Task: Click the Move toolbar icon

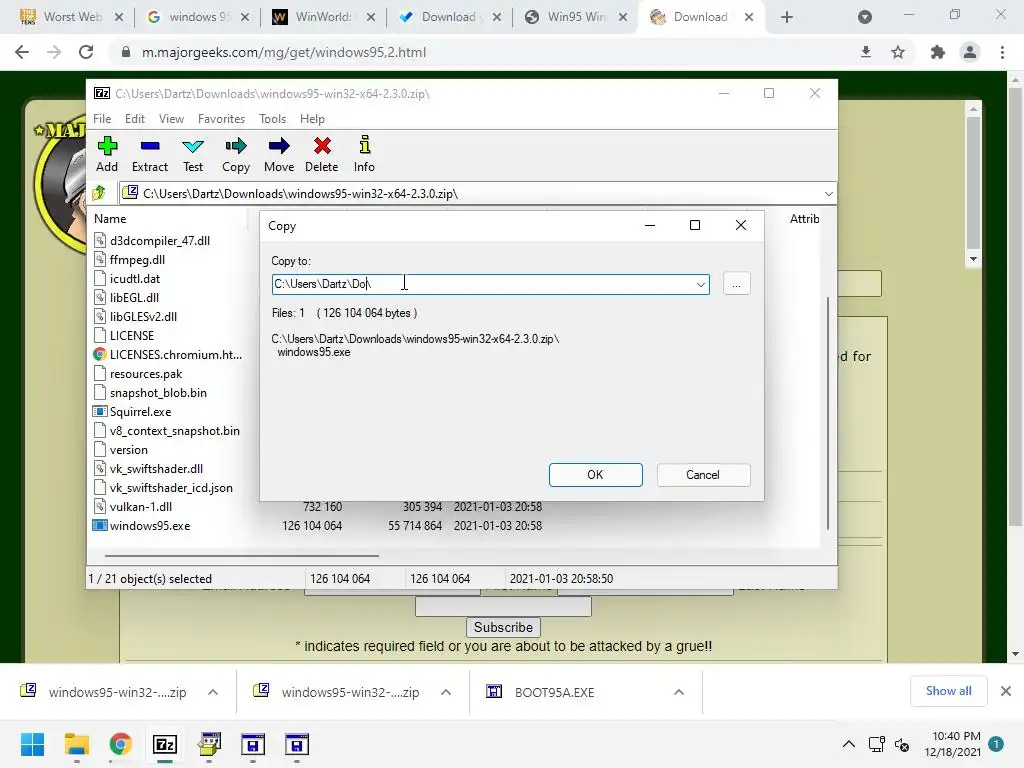Action: tap(279, 154)
